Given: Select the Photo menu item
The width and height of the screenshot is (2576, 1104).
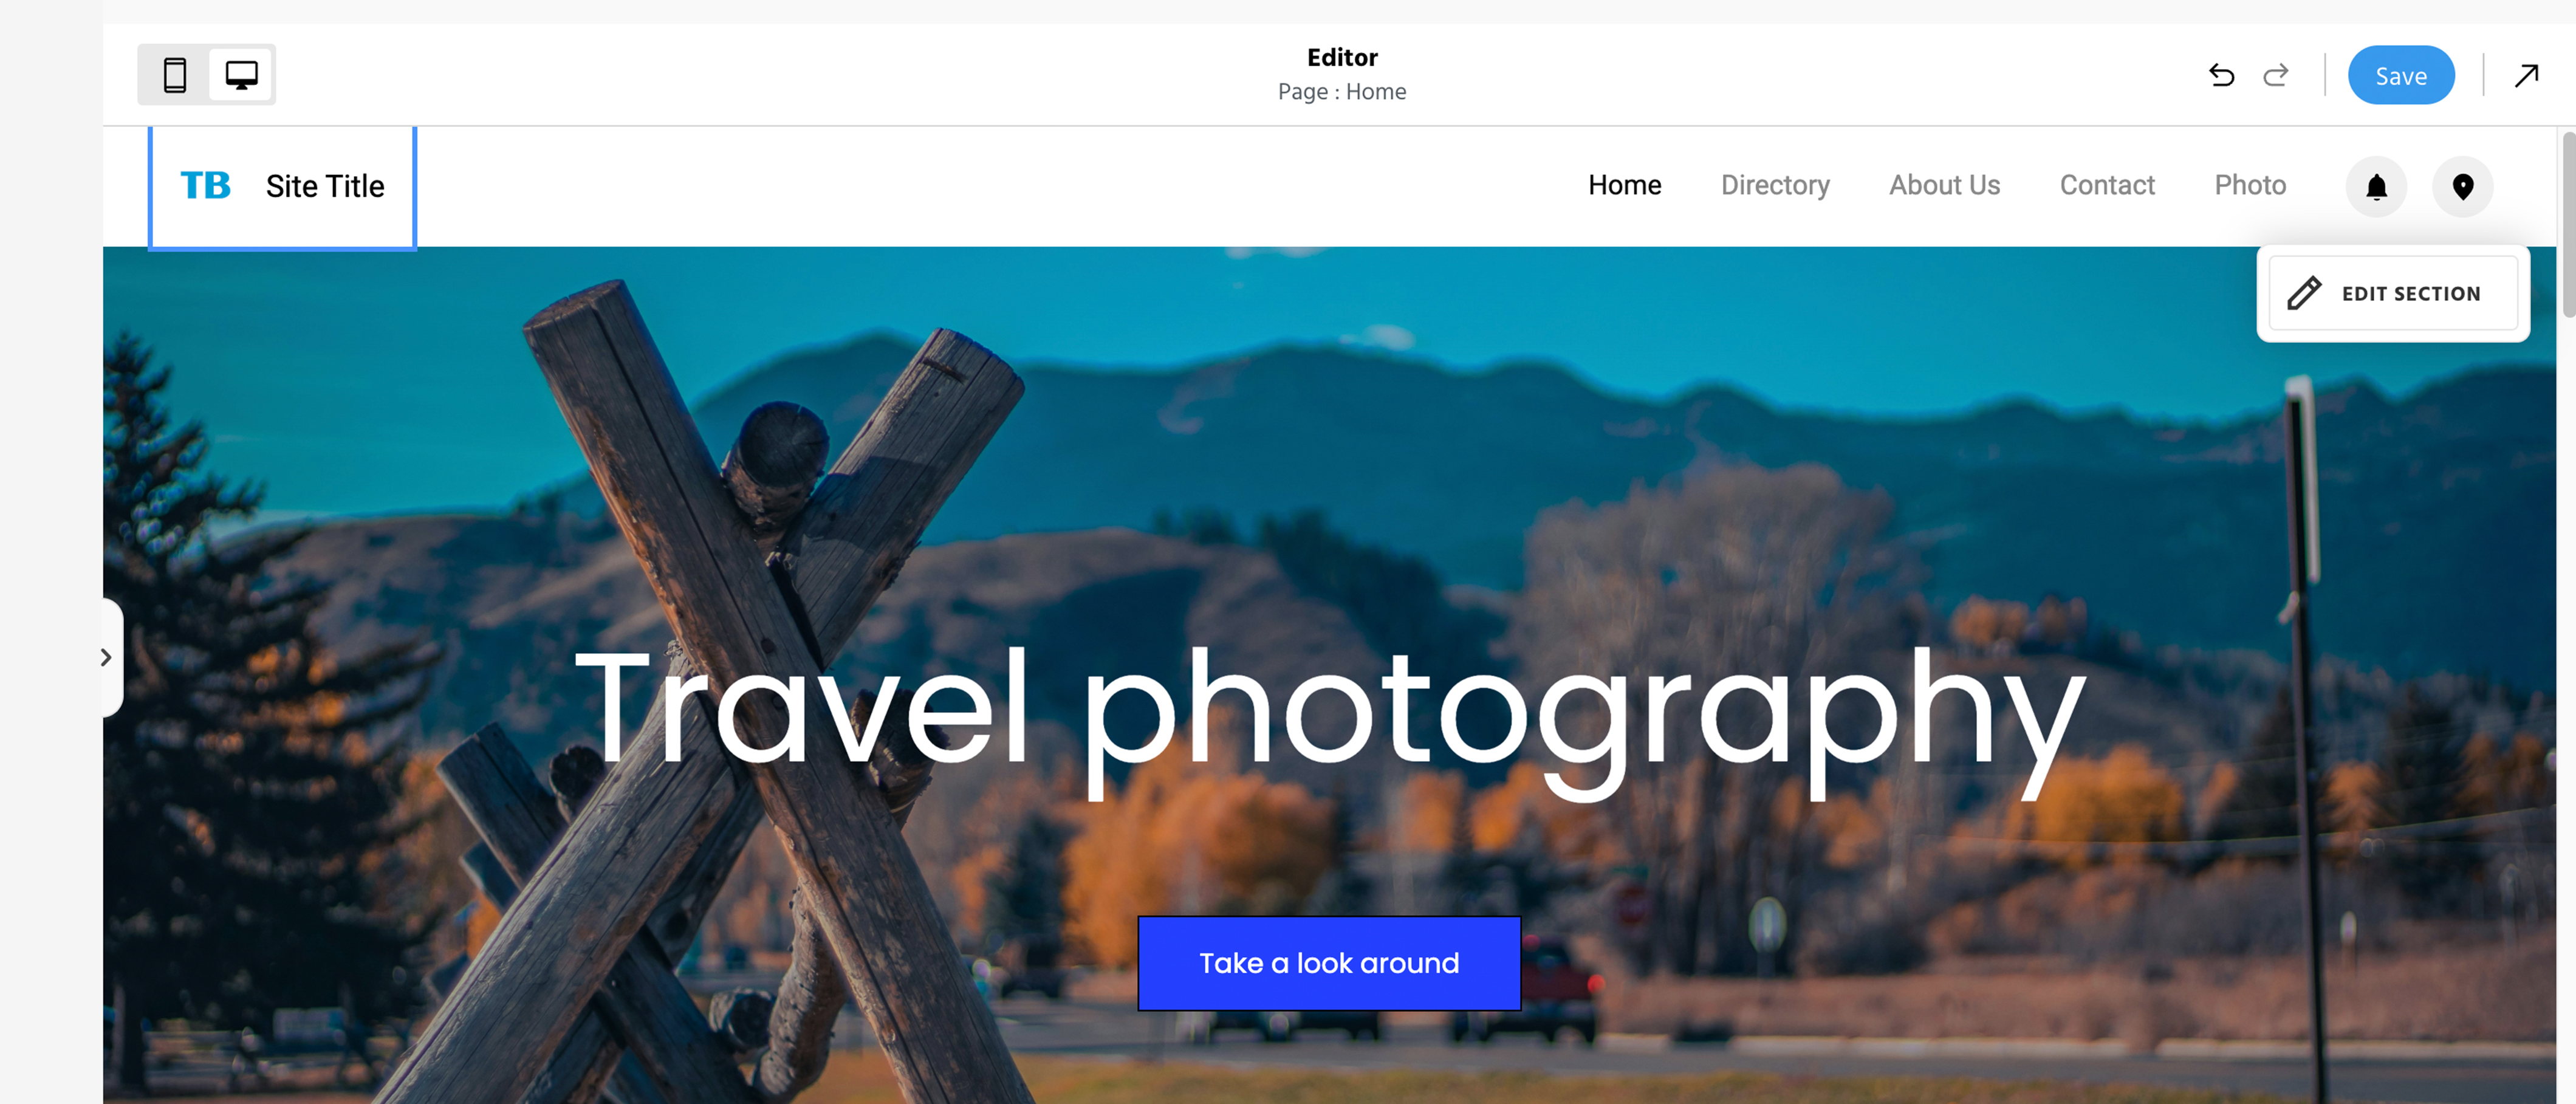Looking at the screenshot, I should pyautogui.click(x=2250, y=185).
